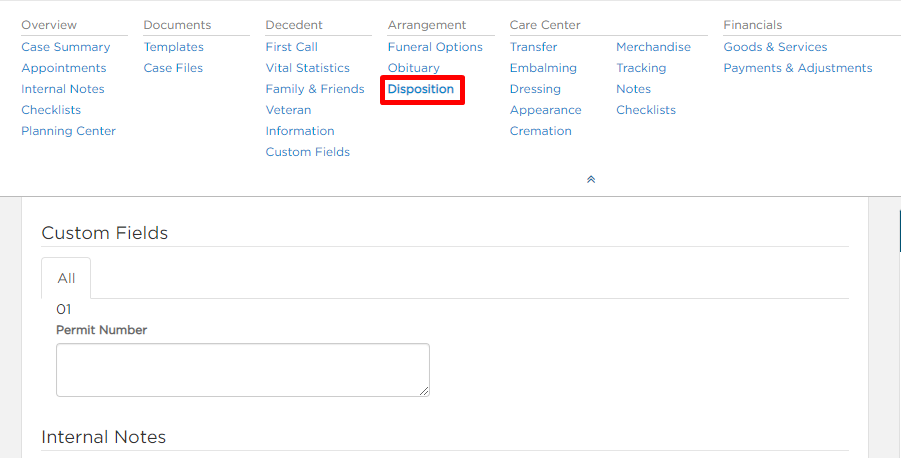The width and height of the screenshot is (901, 458).
Task: Select Funeral Options
Action: tap(435, 47)
